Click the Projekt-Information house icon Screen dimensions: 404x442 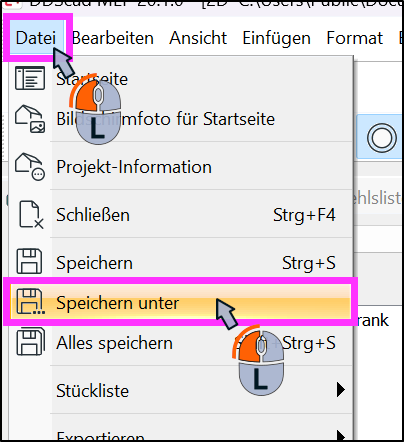coord(30,166)
